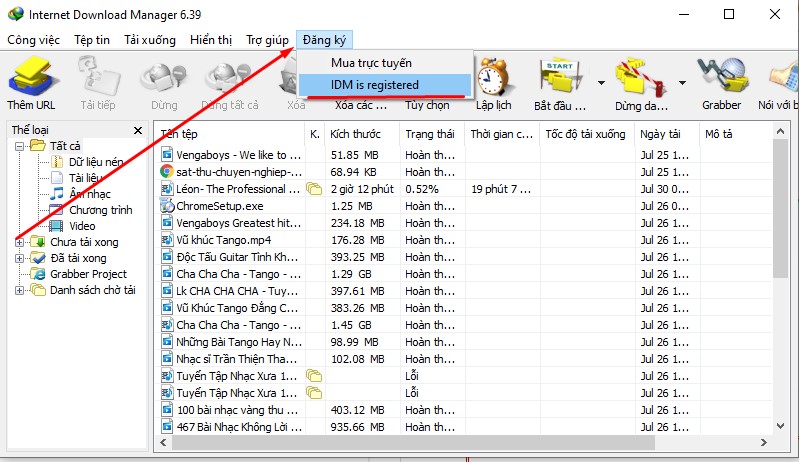Open the Tệp tin menu
Viewport: 799px width, 462px height.
click(x=92, y=40)
